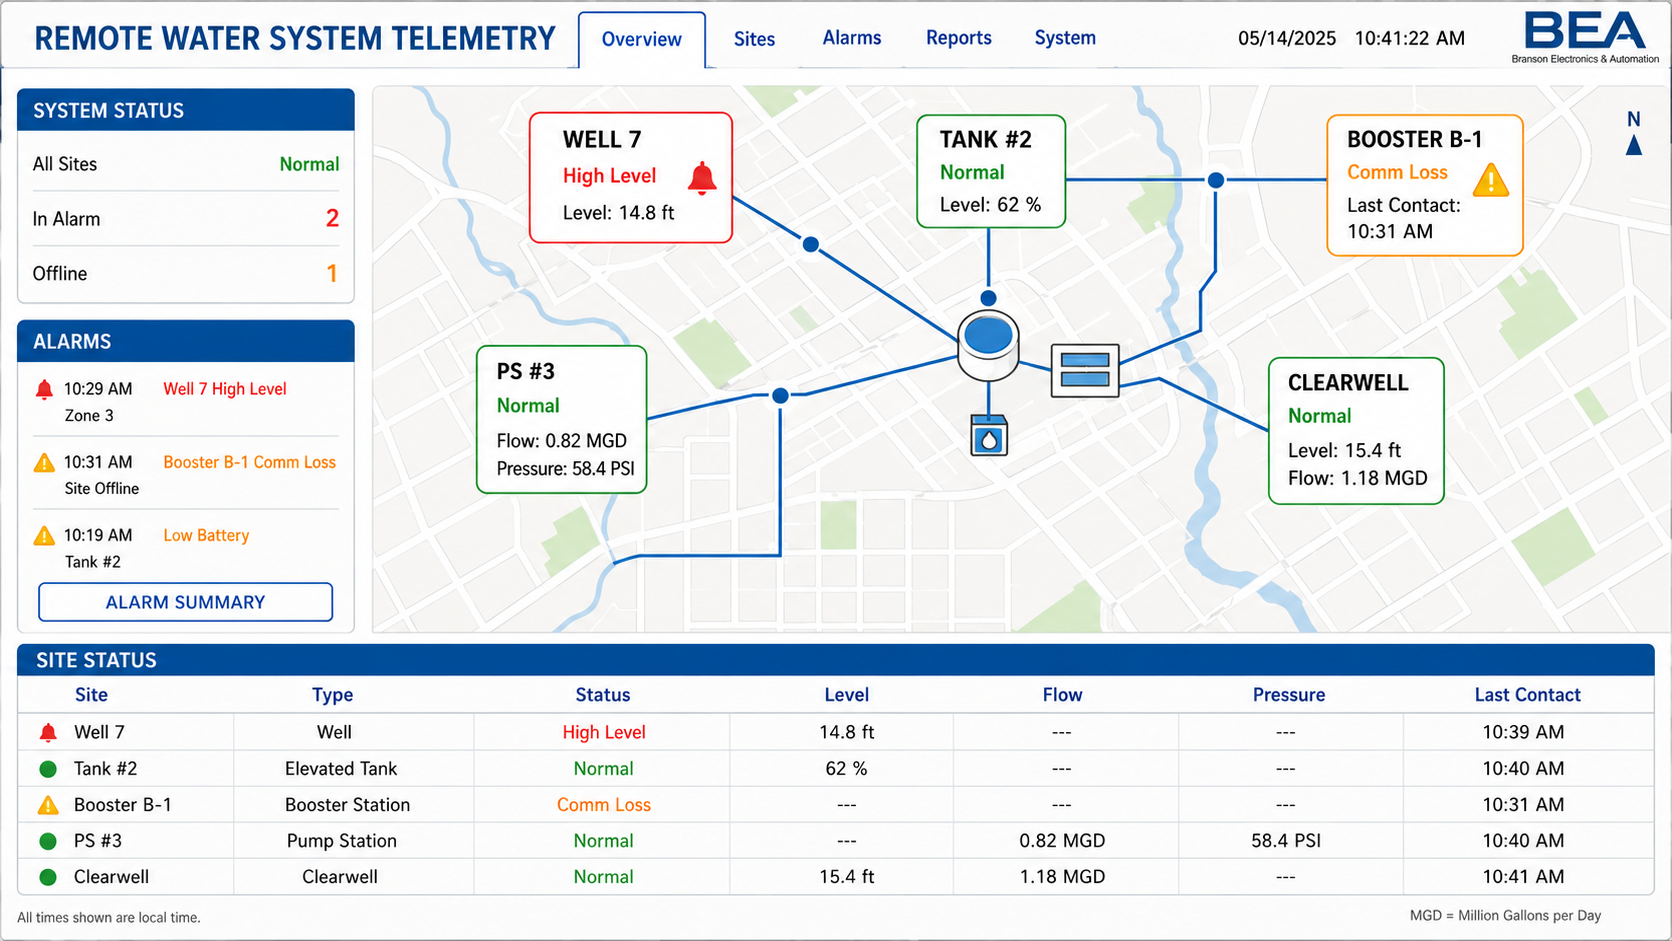The image size is (1672, 941).
Task: Click the 14.8 ft level table cell
Action: click(847, 732)
